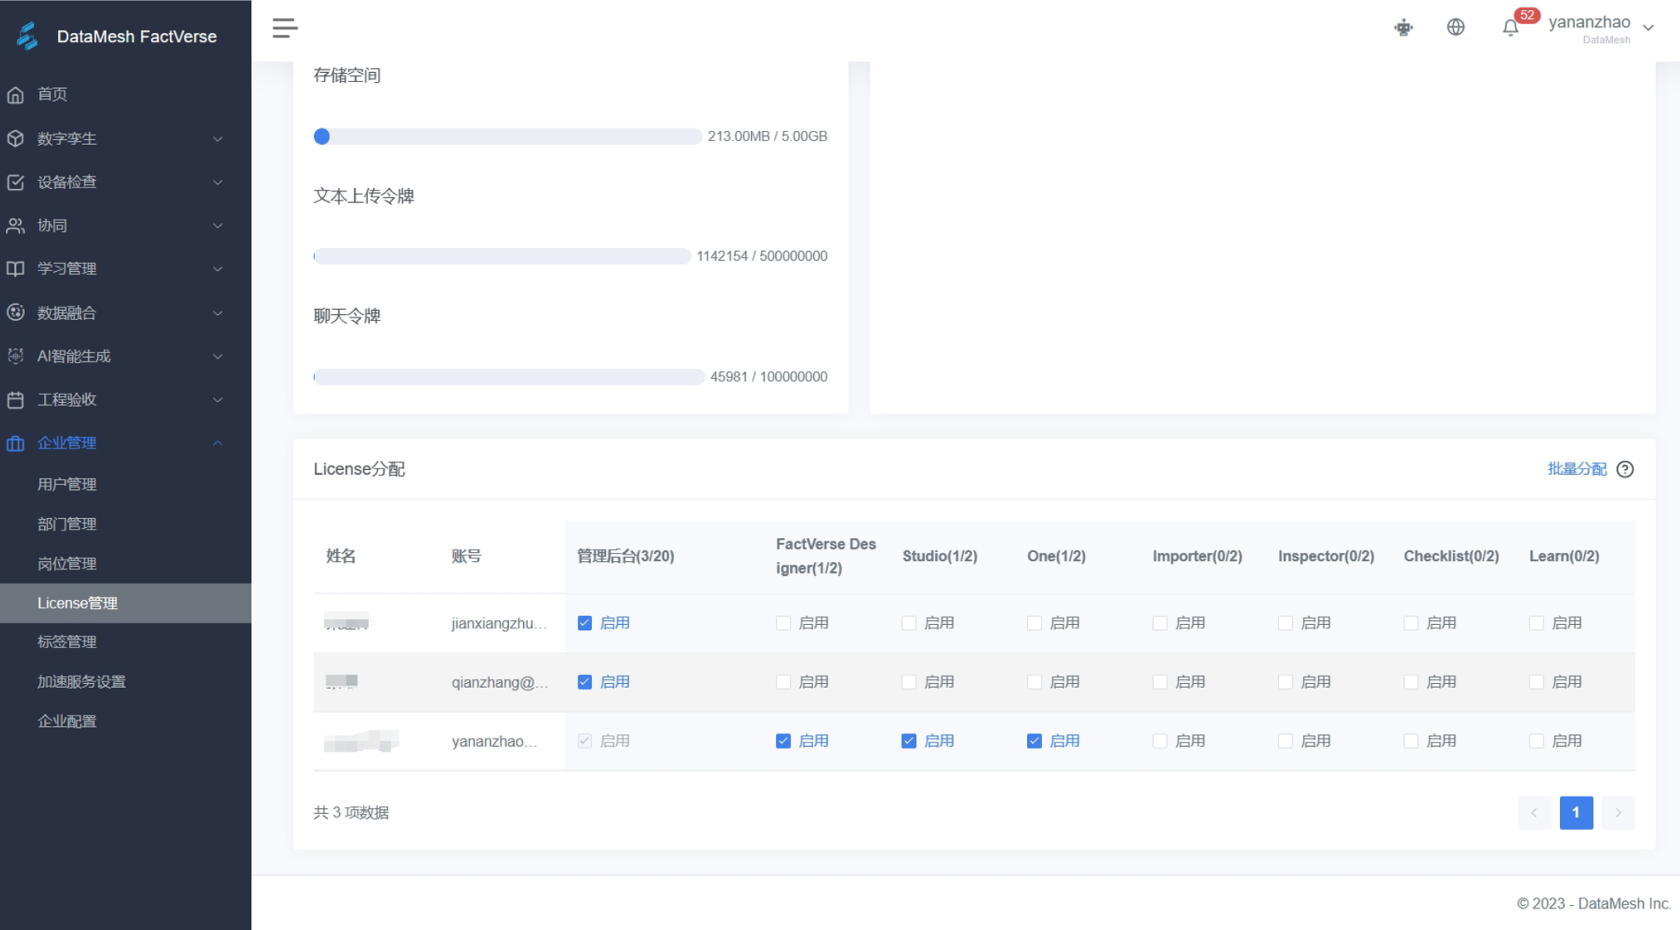Enable Checklist for qianzhang row
Screen dimensions: 1680x930
[x=1411, y=682]
